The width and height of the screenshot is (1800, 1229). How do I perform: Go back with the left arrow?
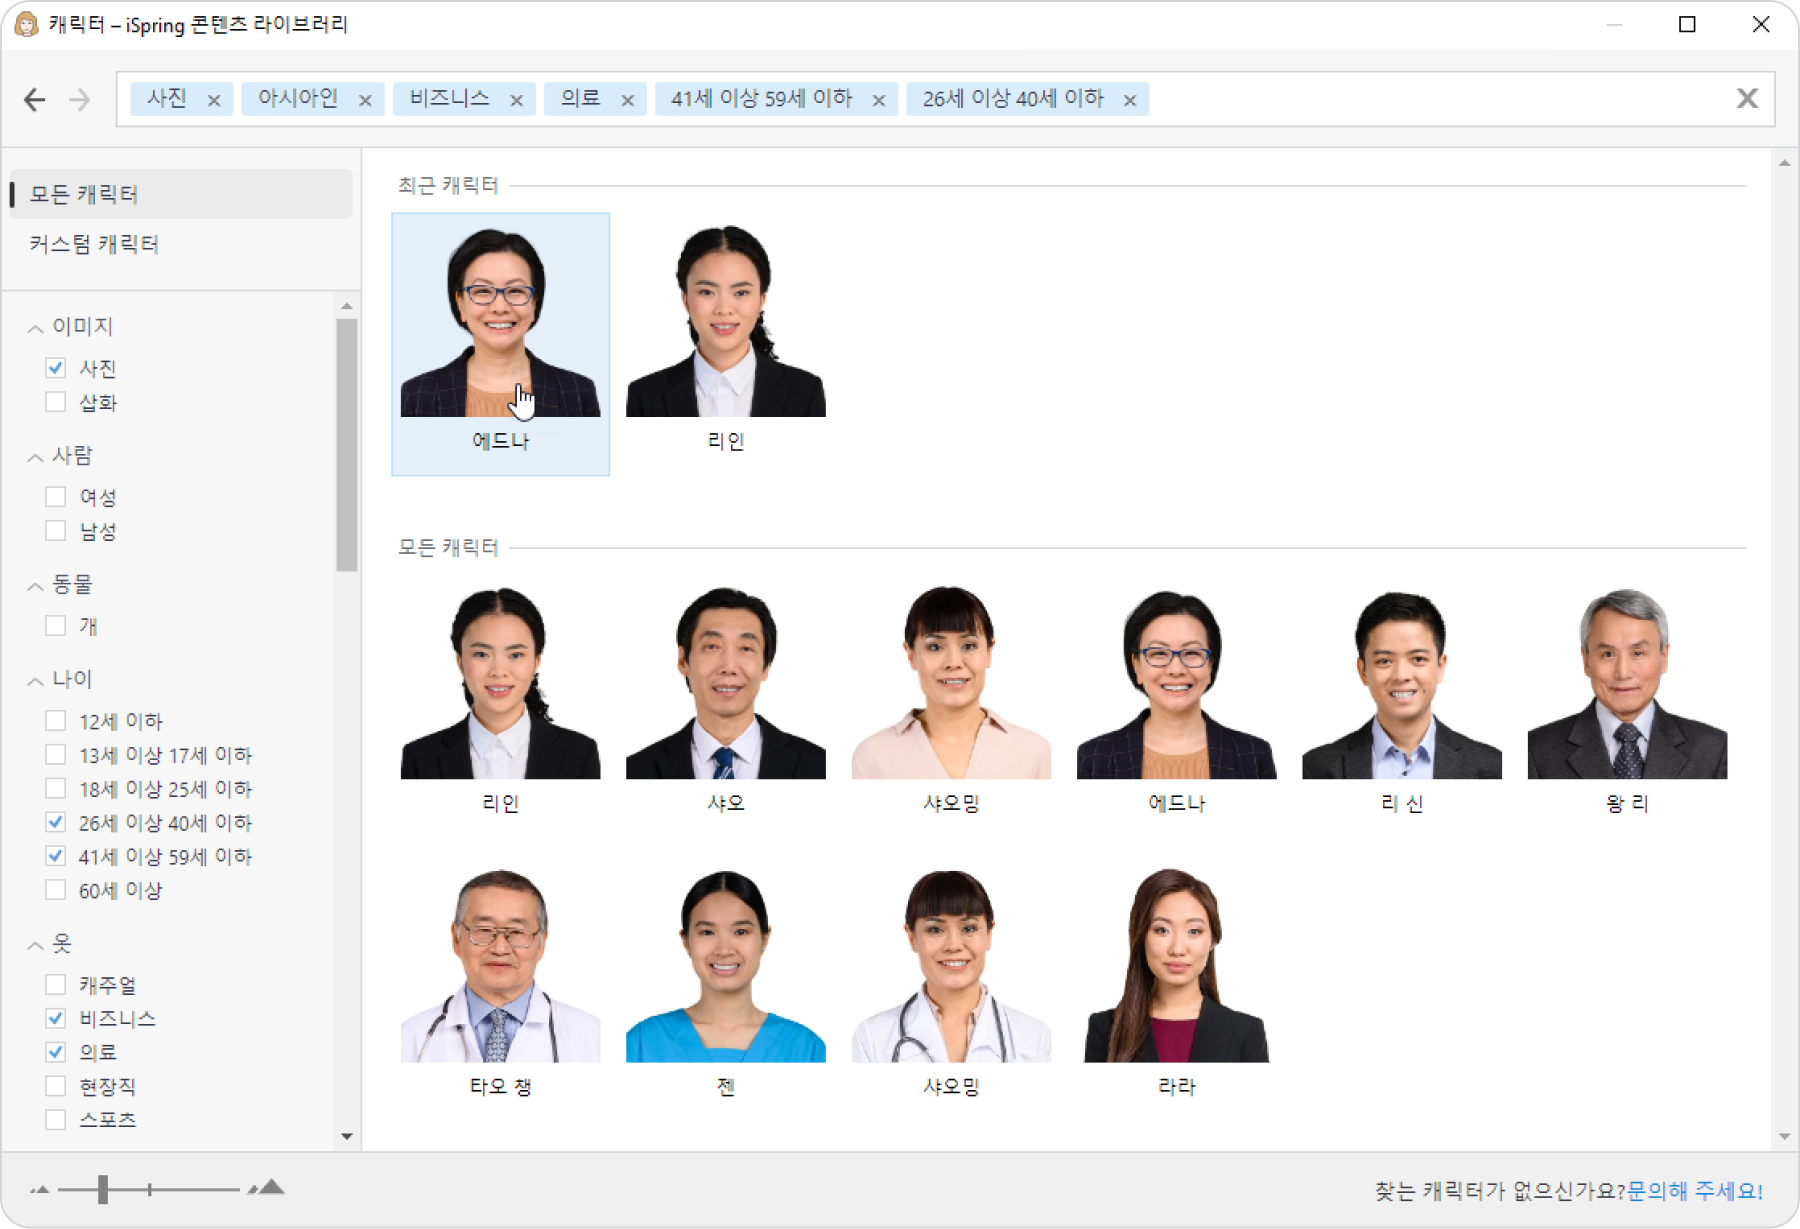35,99
